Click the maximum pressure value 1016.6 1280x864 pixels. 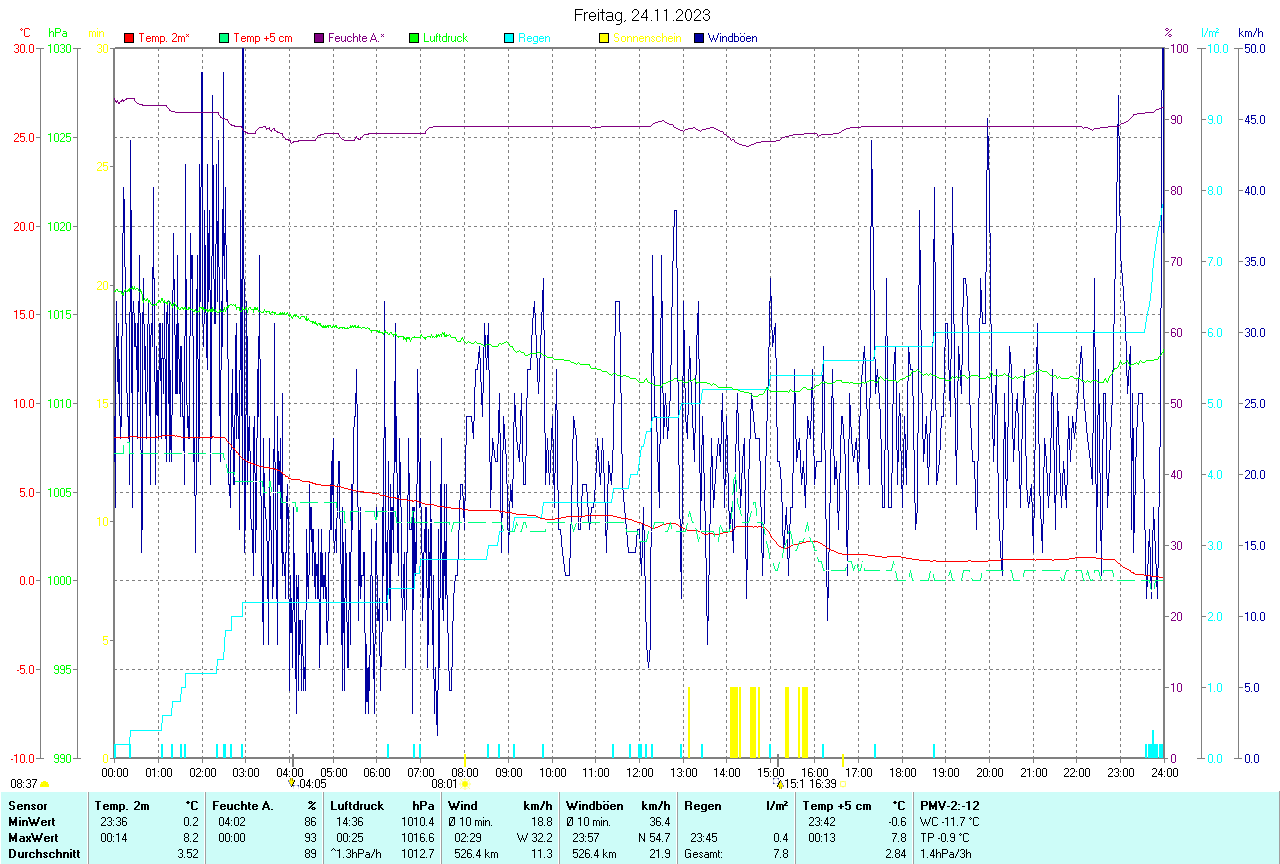click(418, 838)
